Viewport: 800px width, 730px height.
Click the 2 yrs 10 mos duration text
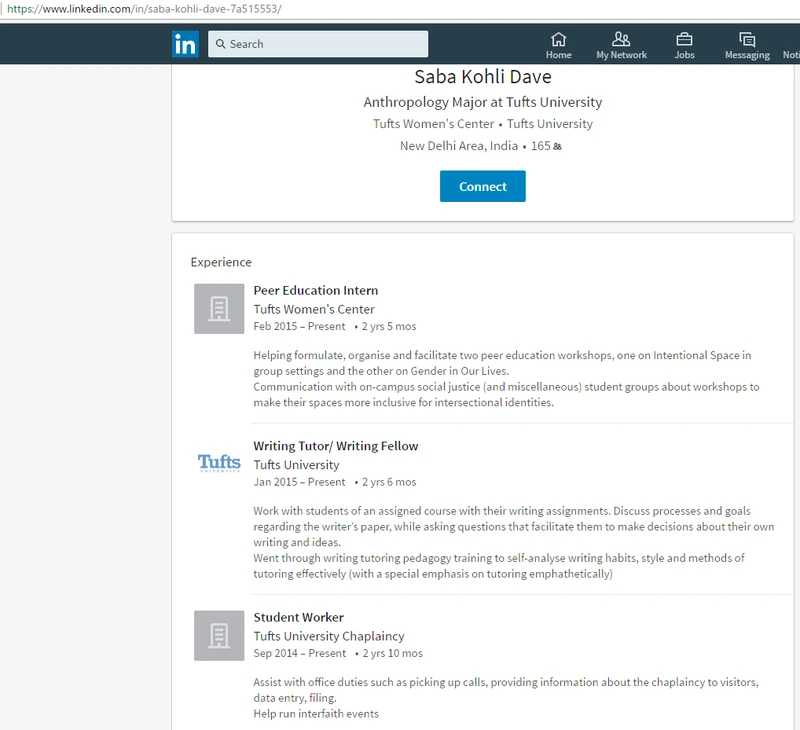392,653
